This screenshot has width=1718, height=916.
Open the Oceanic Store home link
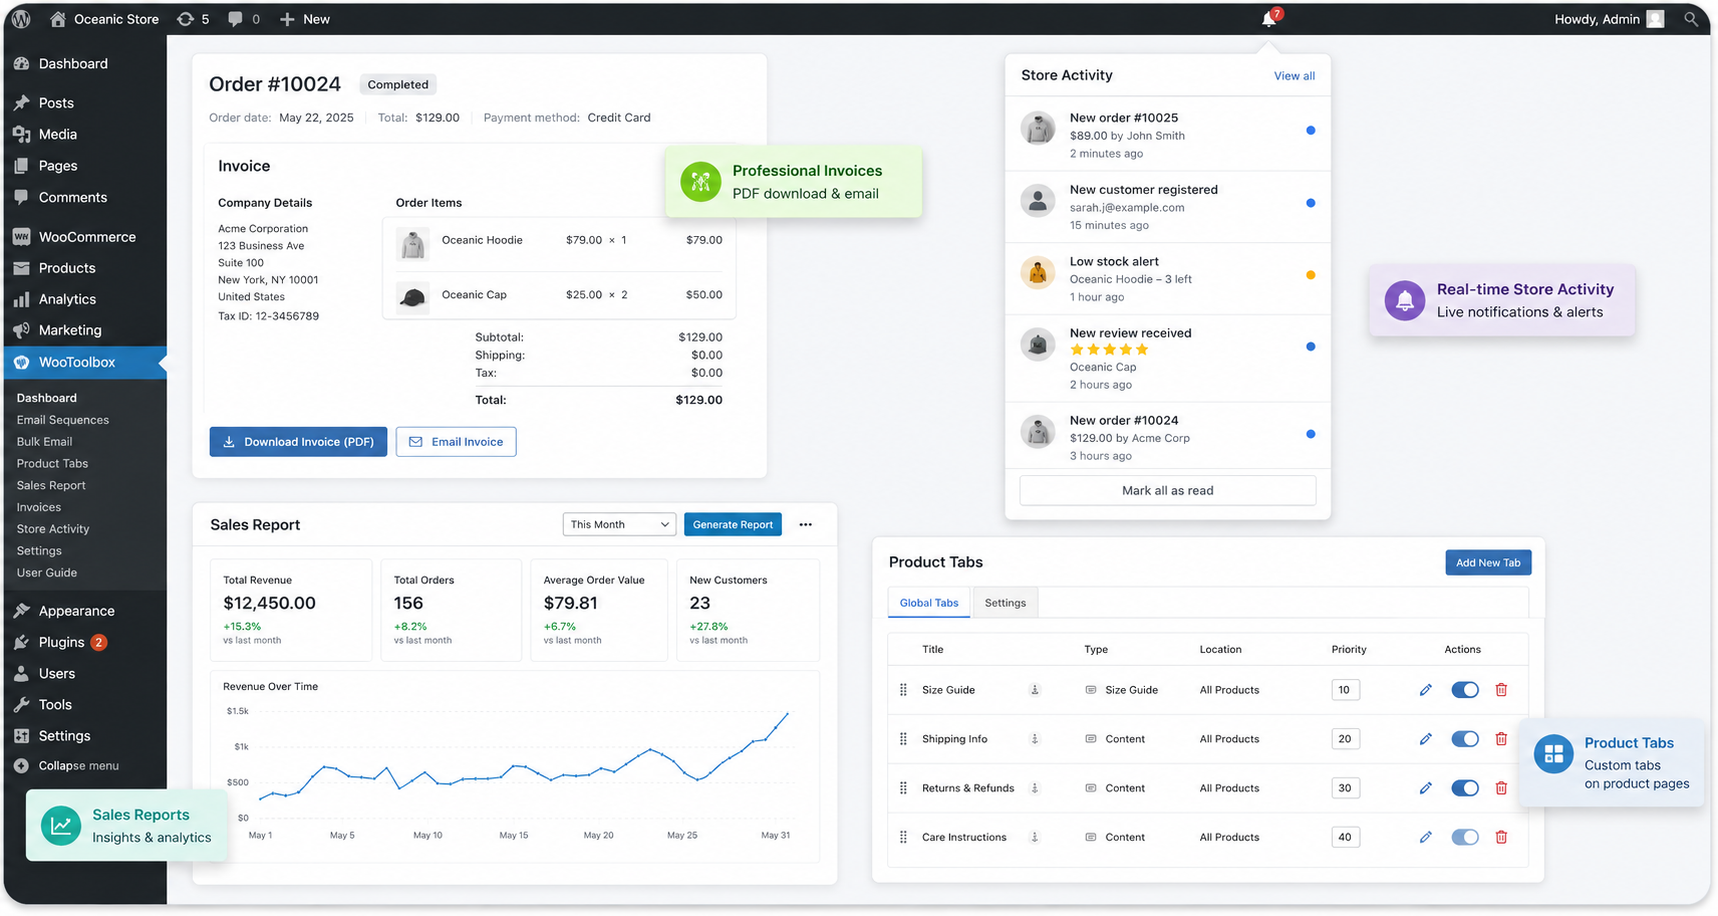pyautogui.click(x=104, y=19)
